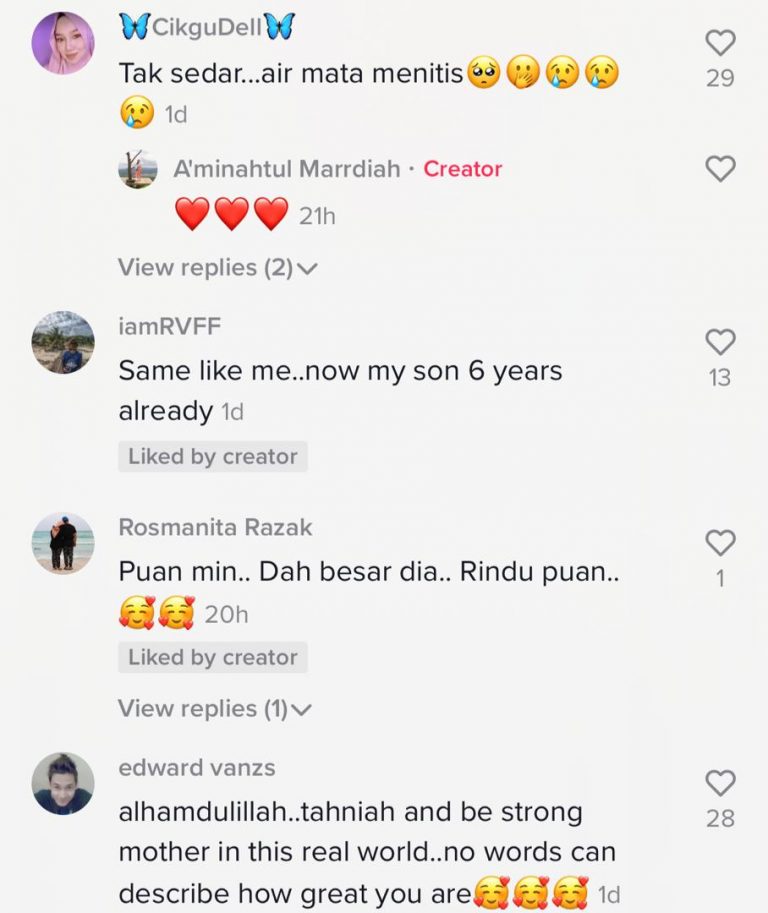Viewport: 768px width, 913px height.
Task: Open A'minahtul Marrdiah's small avatar
Action: (x=138, y=169)
